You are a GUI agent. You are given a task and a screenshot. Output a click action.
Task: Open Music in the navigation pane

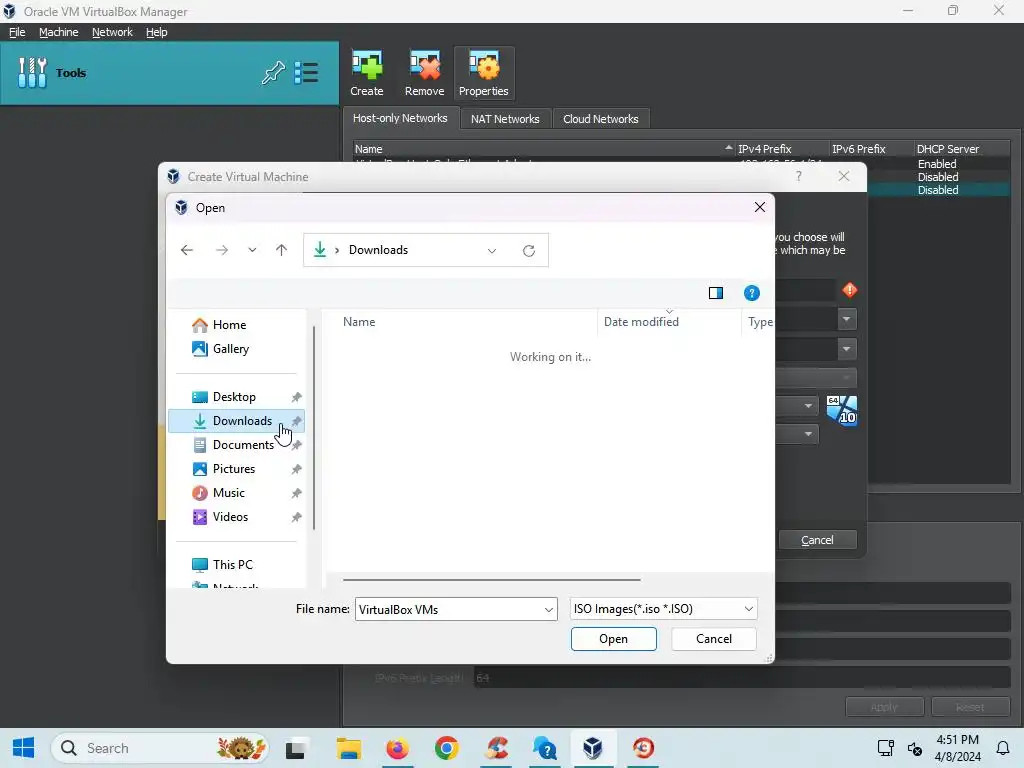237,493
